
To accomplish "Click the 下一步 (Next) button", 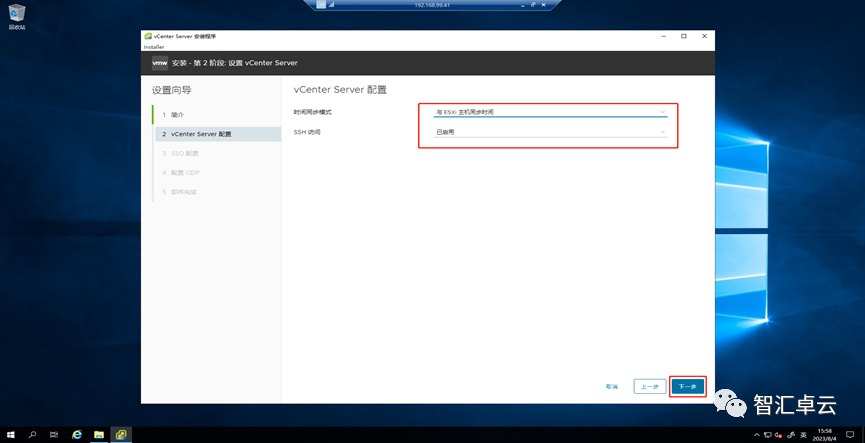I will coord(687,387).
